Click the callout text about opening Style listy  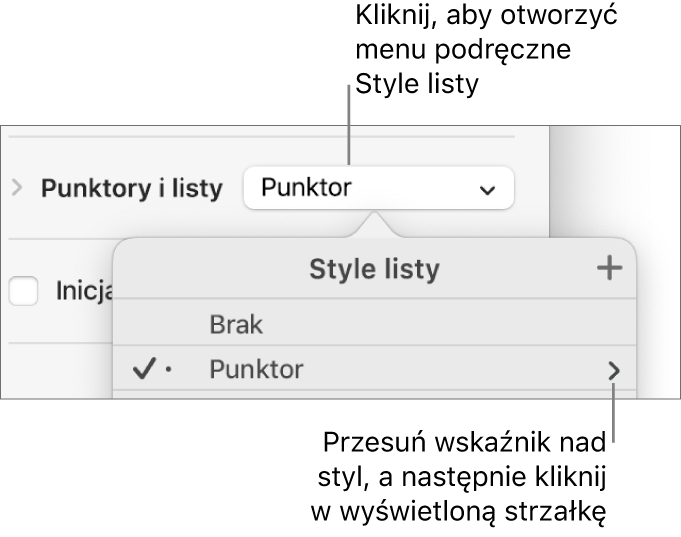click(462, 51)
